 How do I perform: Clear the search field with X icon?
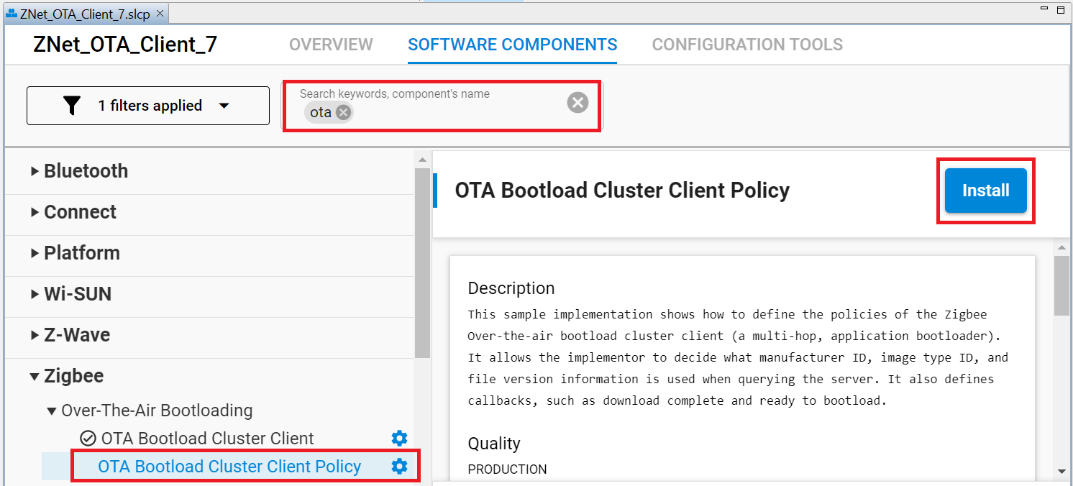[x=577, y=102]
